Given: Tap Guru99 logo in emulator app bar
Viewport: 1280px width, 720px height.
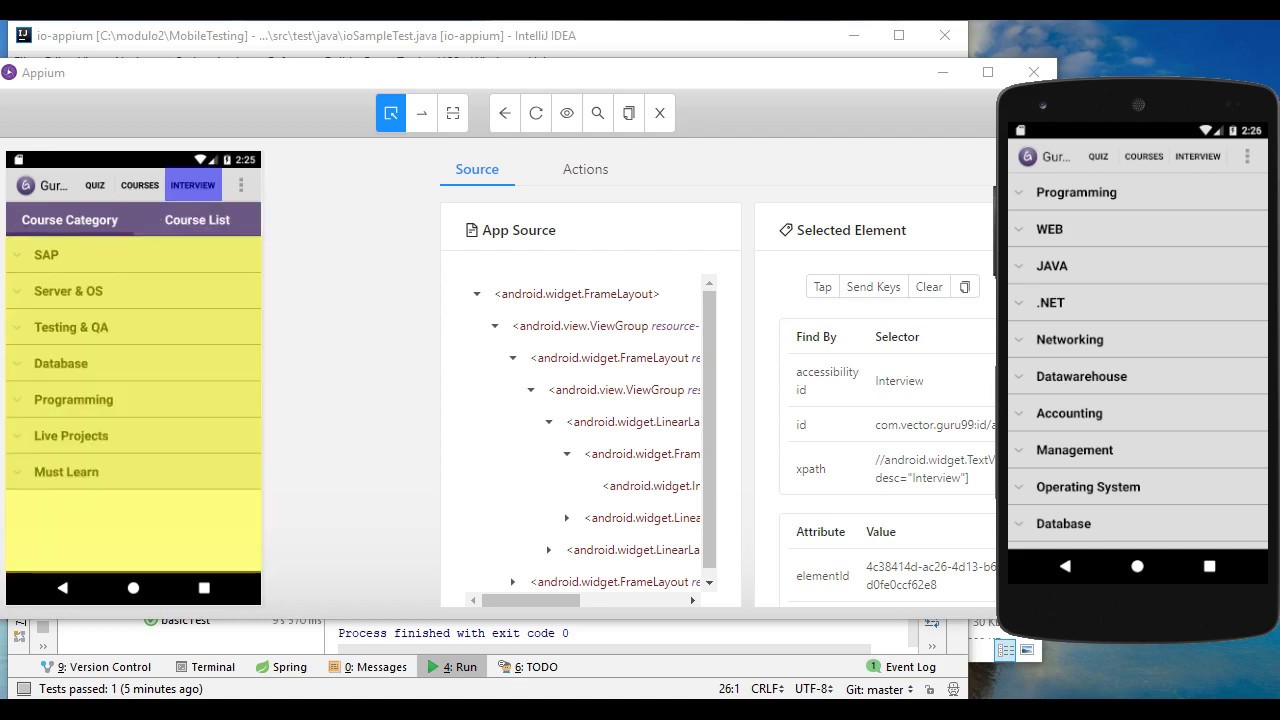Looking at the screenshot, I should (1027, 156).
